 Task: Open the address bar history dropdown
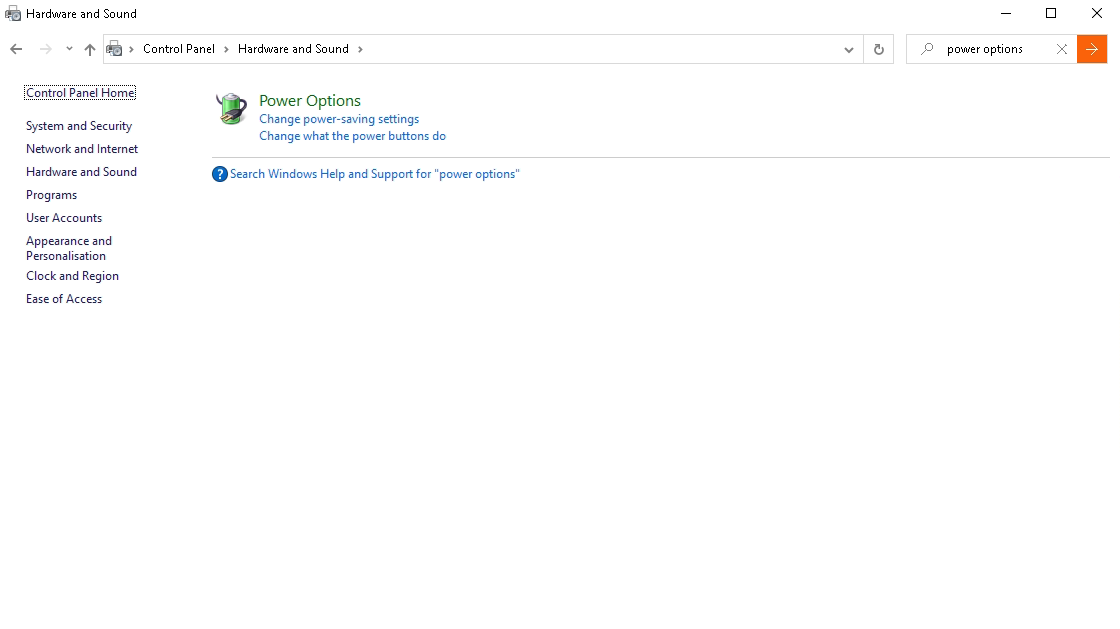(849, 49)
